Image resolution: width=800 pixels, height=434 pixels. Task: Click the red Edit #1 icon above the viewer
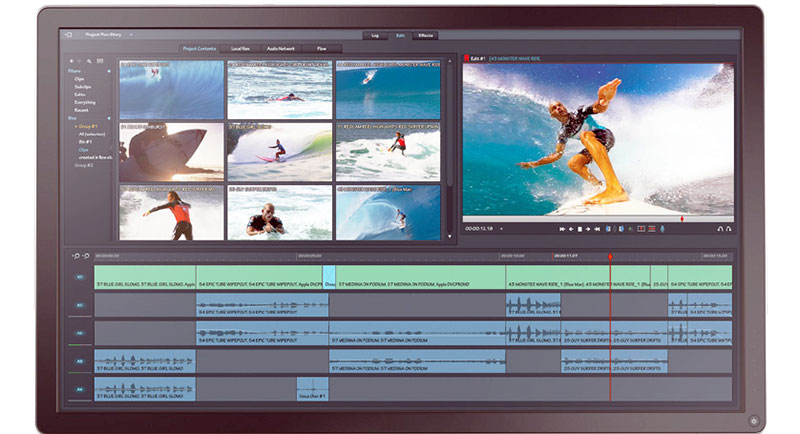pos(466,58)
